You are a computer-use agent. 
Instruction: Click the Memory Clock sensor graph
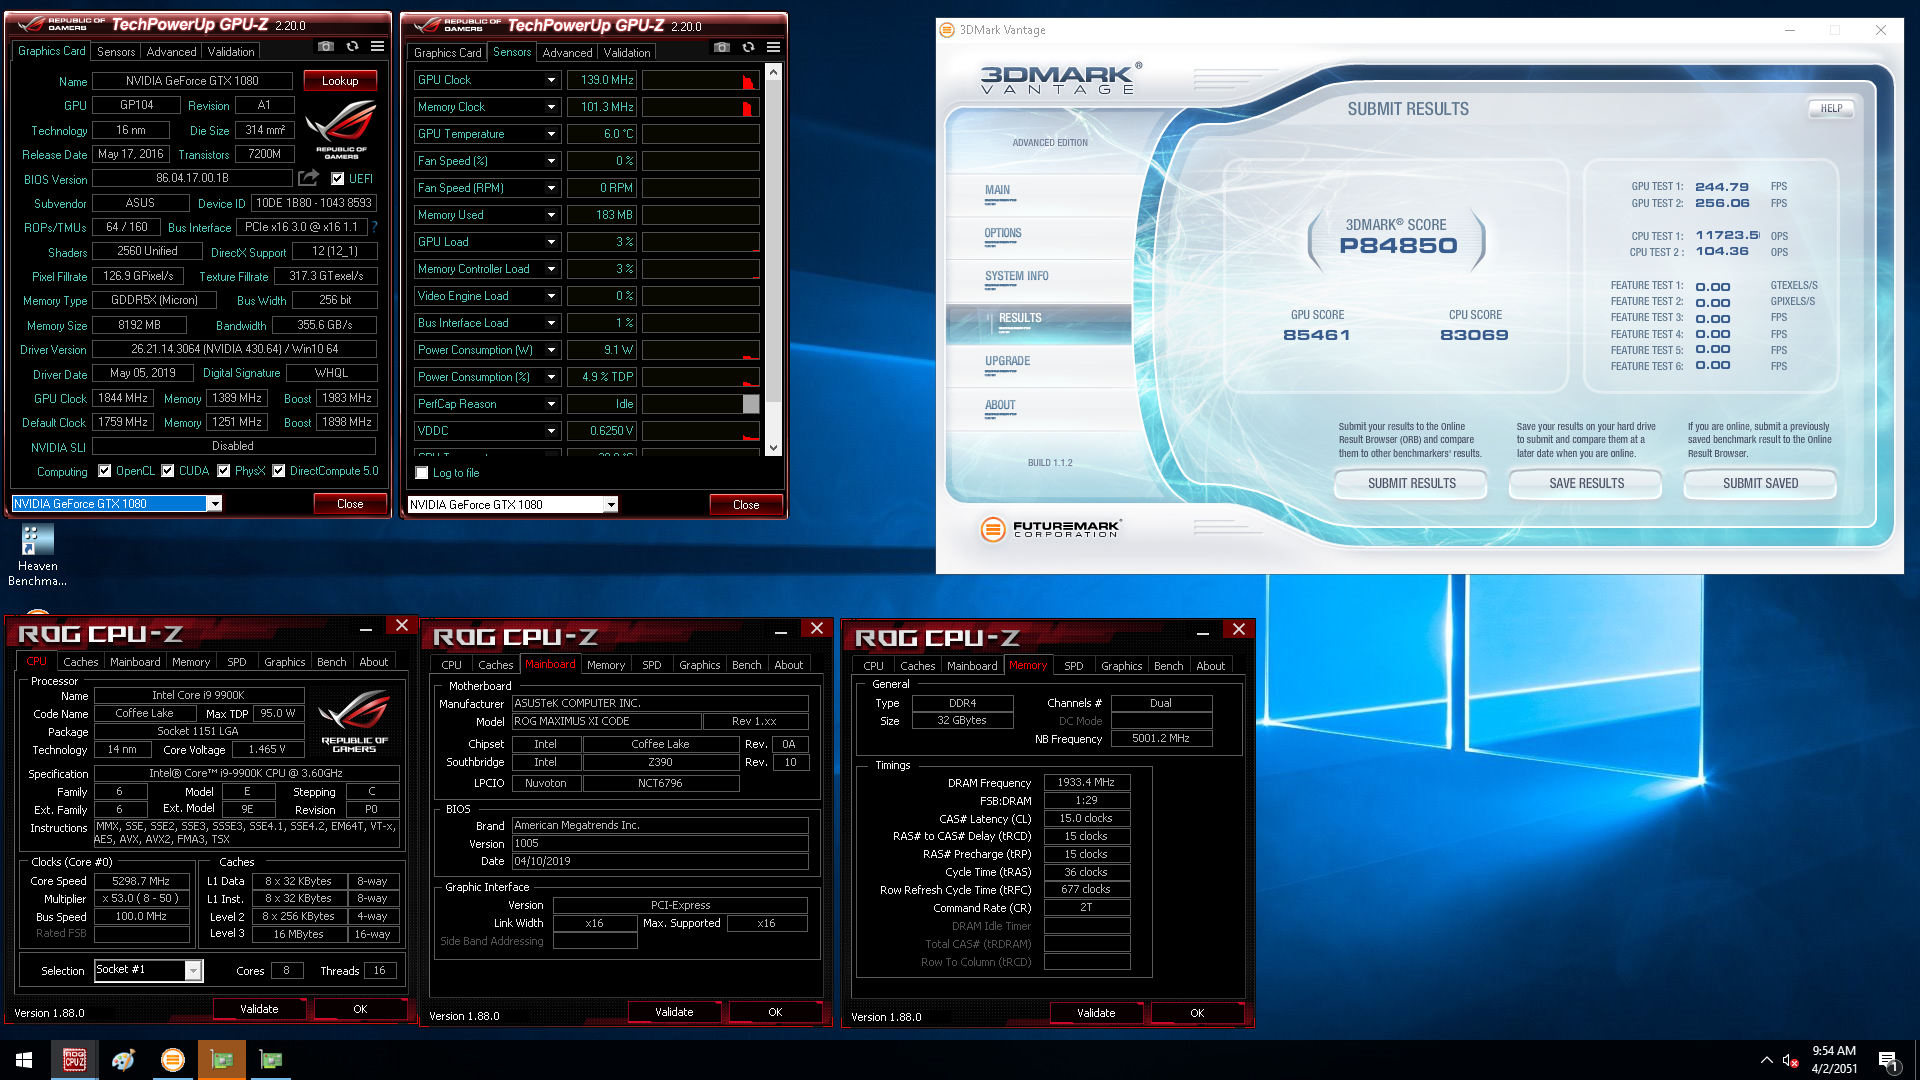pyautogui.click(x=700, y=107)
